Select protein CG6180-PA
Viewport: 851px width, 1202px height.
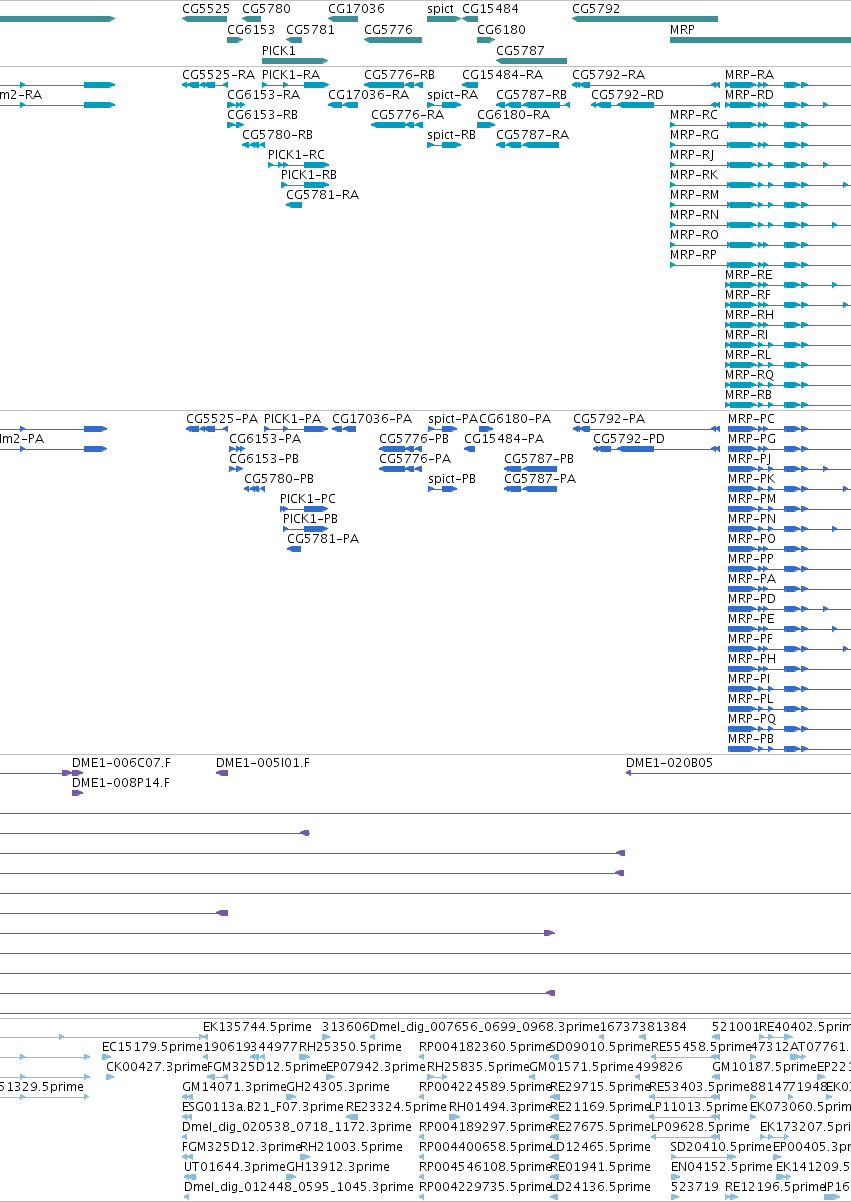pos(515,419)
